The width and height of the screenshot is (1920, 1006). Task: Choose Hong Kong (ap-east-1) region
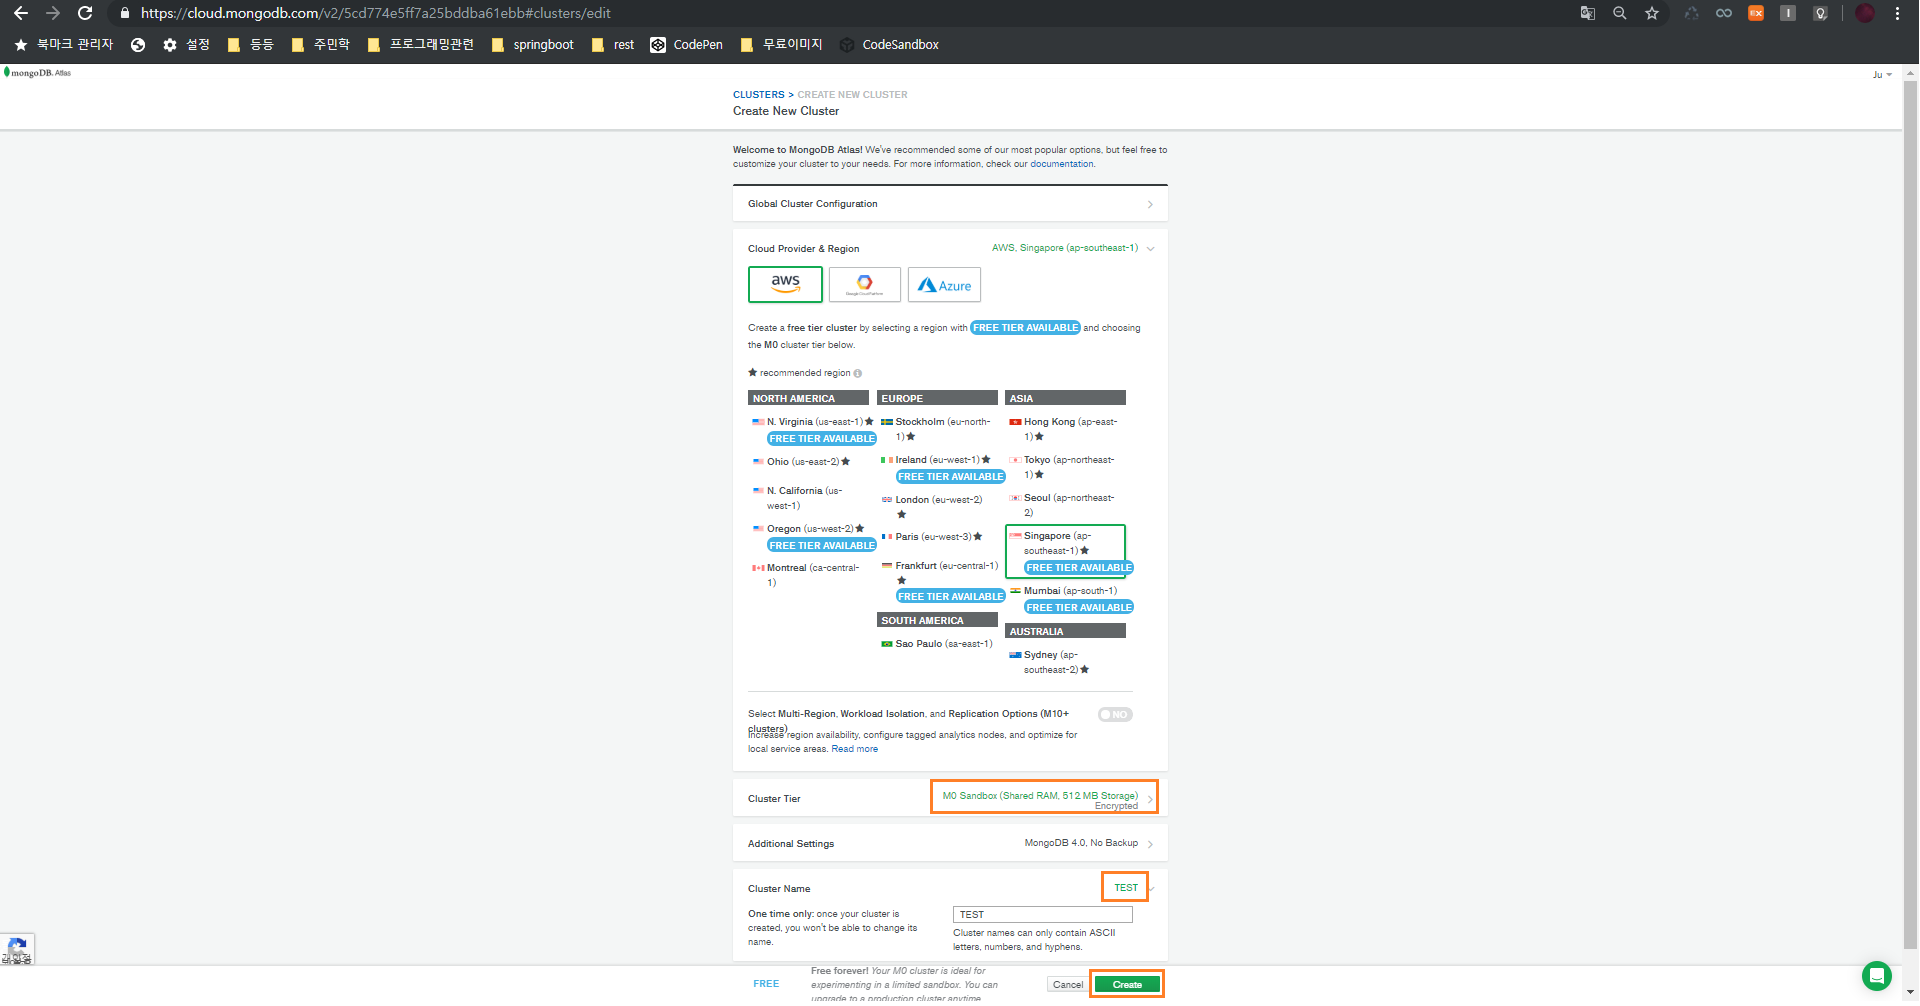tap(1063, 429)
